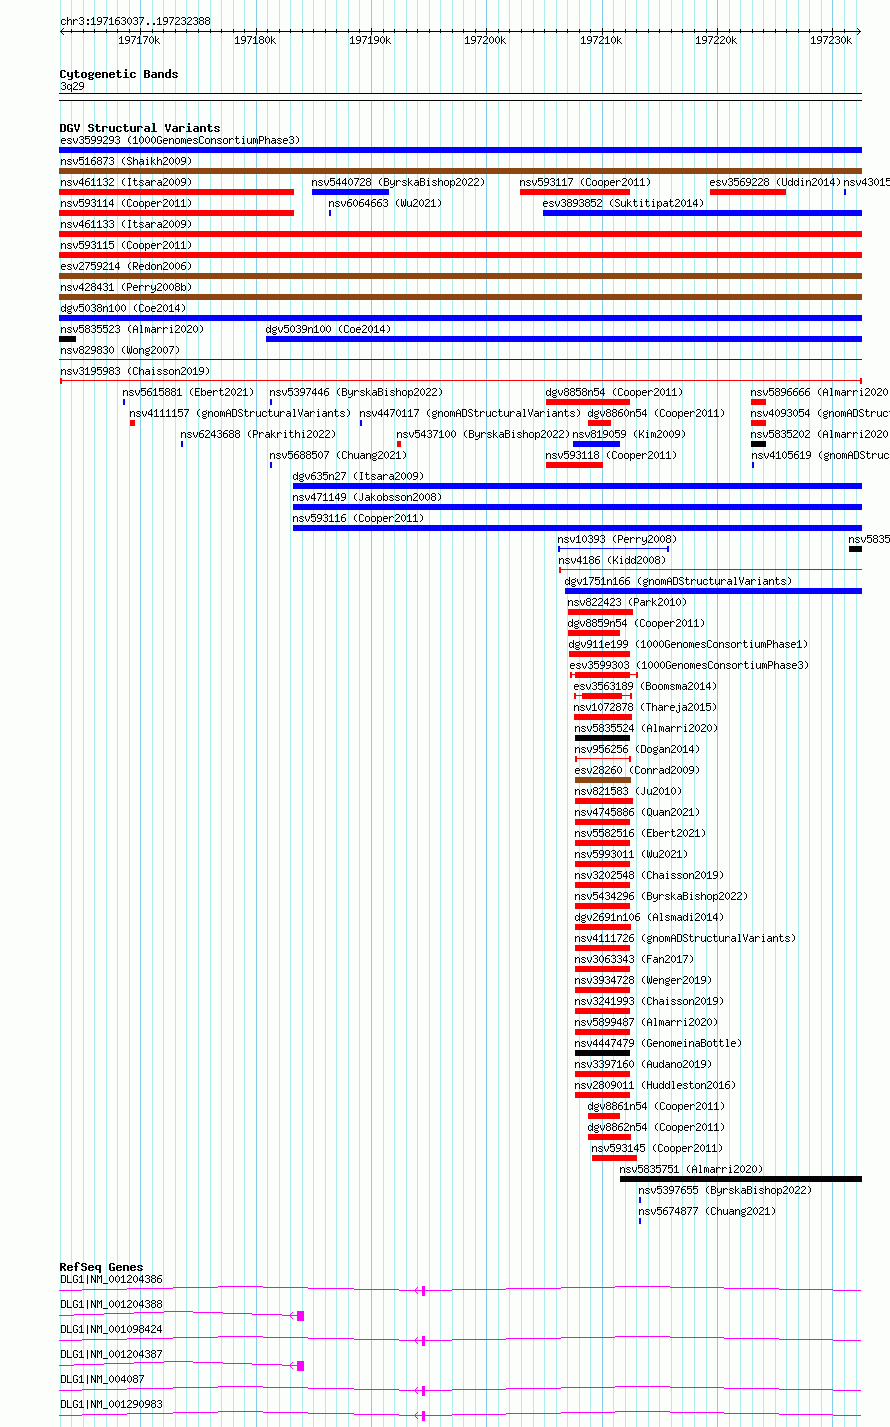Image resolution: width=890 pixels, height=1427 pixels.
Task: Select the dgv911e199 1000GenomesConsortiumPhase1 label
Action: [688, 644]
